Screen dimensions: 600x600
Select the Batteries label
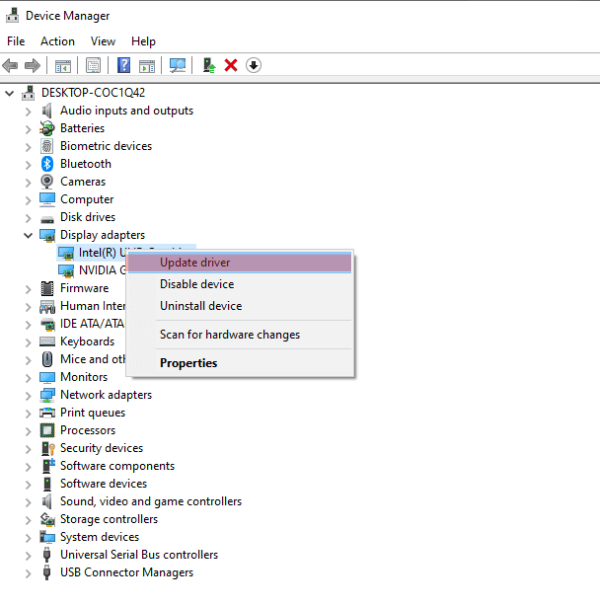(x=82, y=128)
